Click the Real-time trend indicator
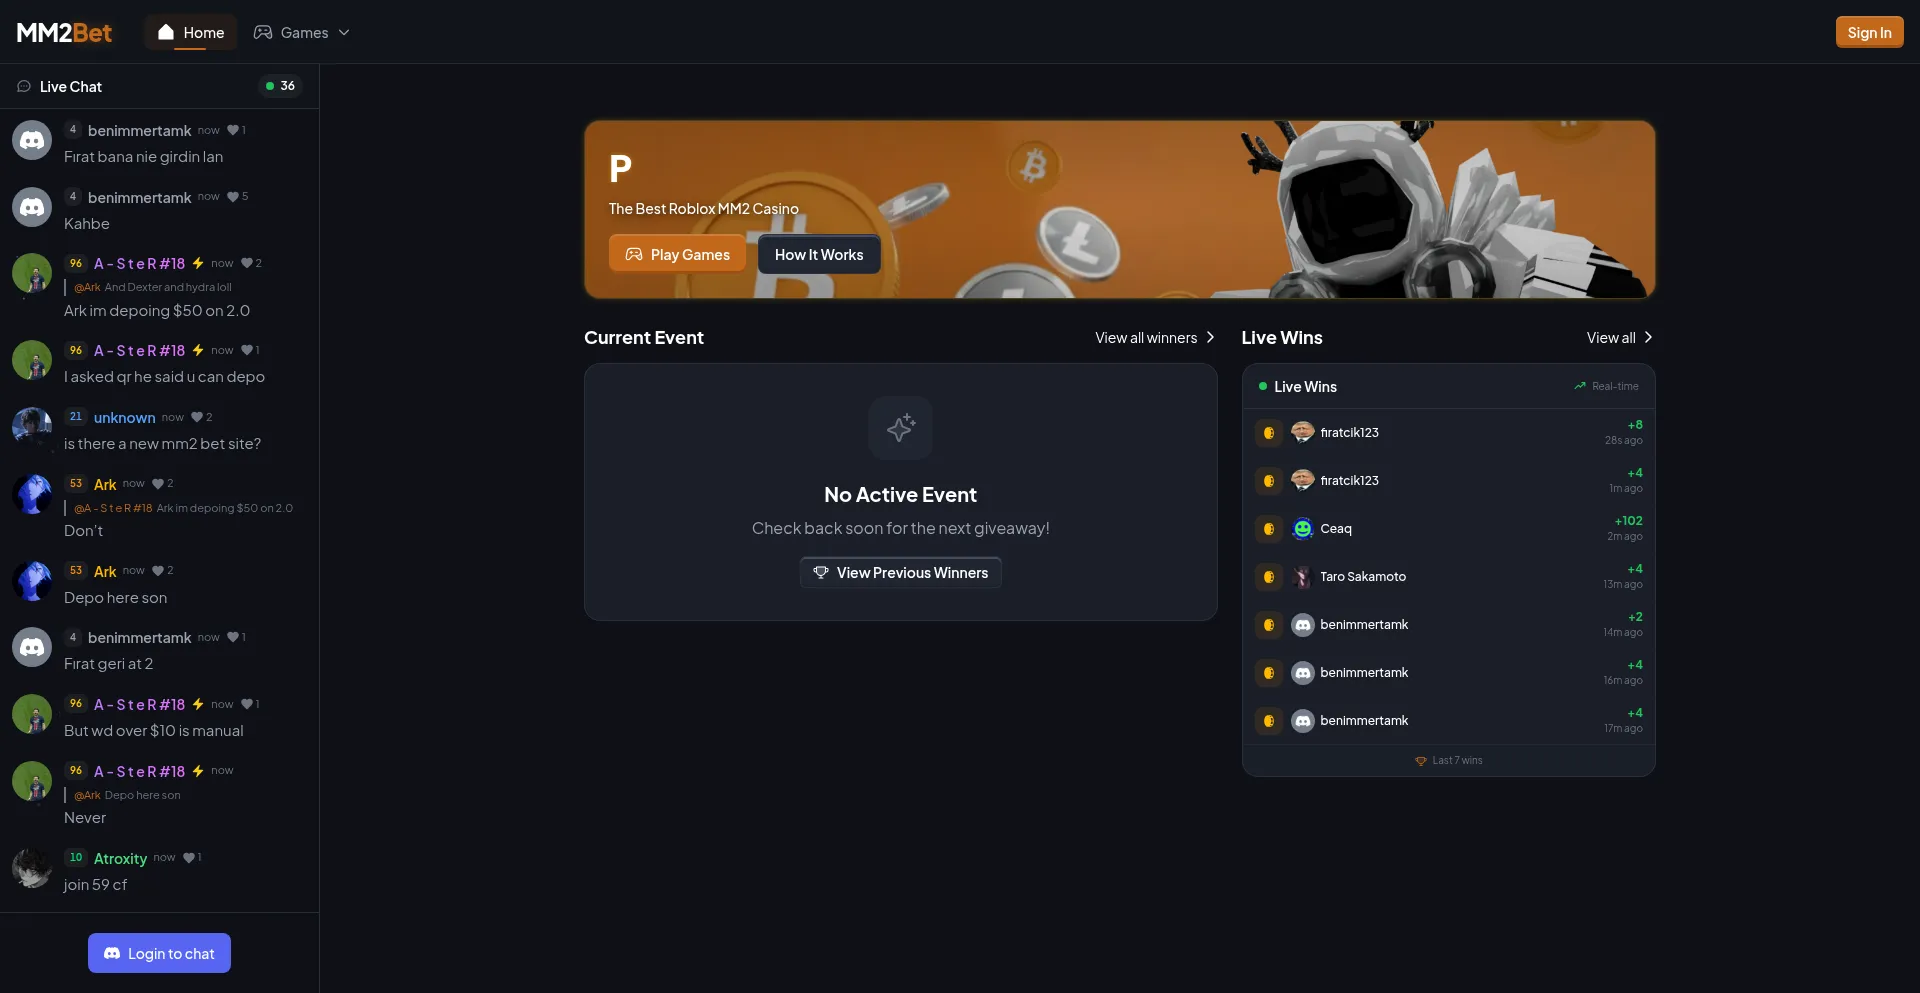Screen dimensions: 1920x993 coord(1606,386)
